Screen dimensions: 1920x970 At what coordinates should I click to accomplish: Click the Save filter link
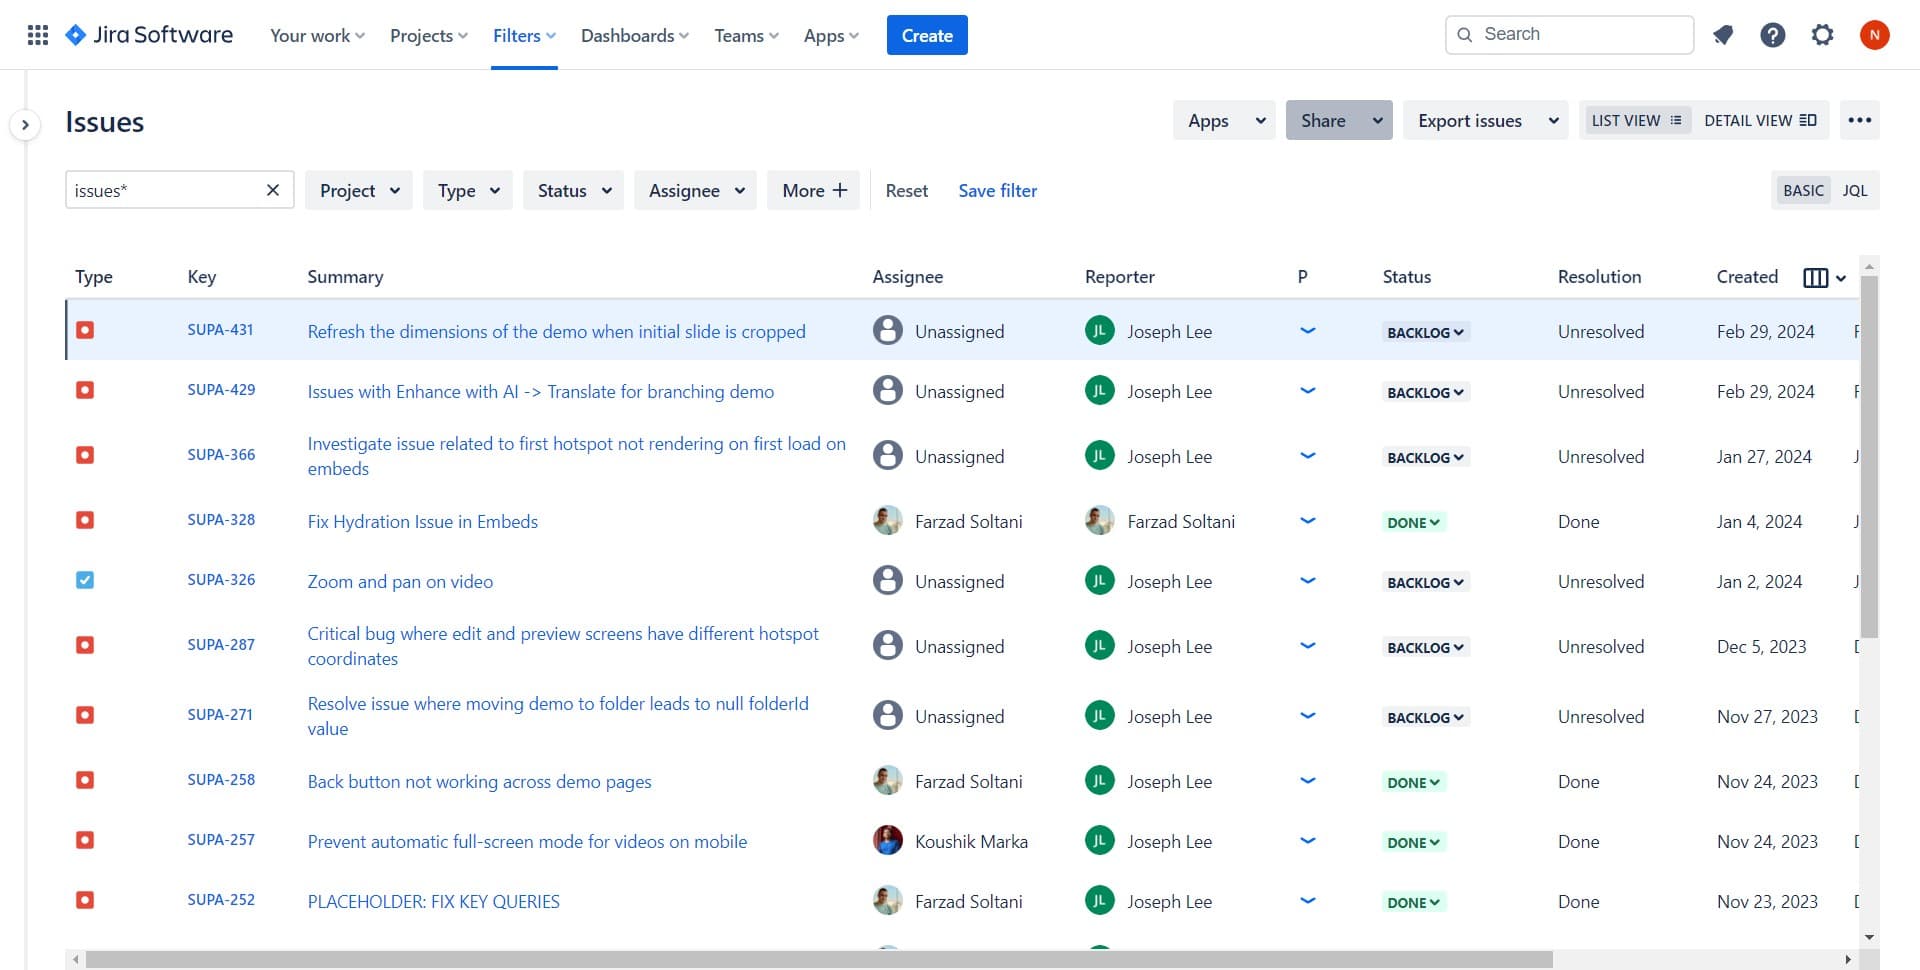(997, 190)
